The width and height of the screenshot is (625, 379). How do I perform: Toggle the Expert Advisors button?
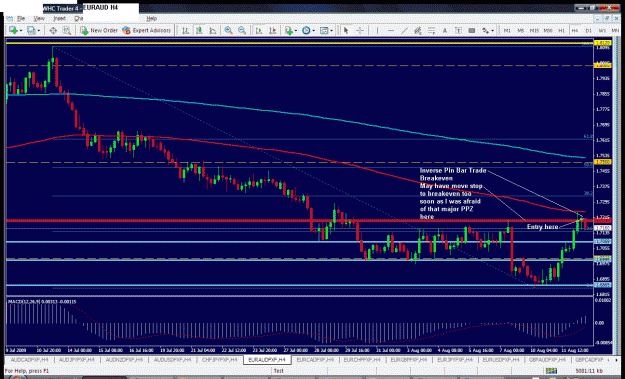pos(146,30)
